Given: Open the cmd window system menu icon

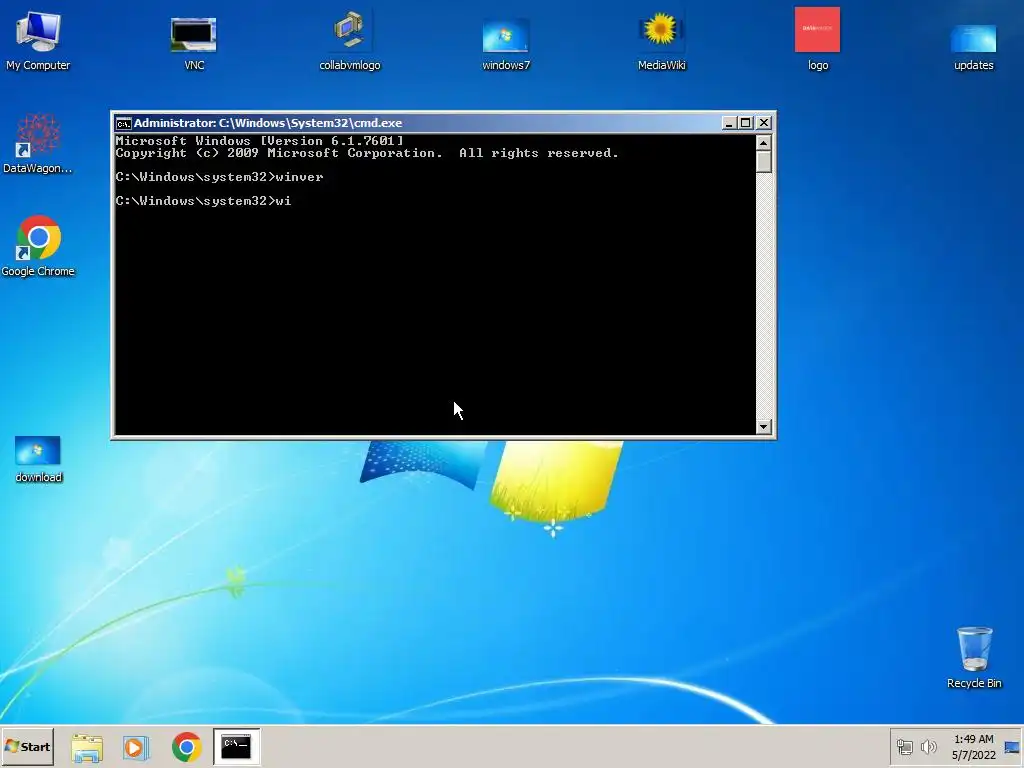Looking at the screenshot, I should [x=123, y=123].
